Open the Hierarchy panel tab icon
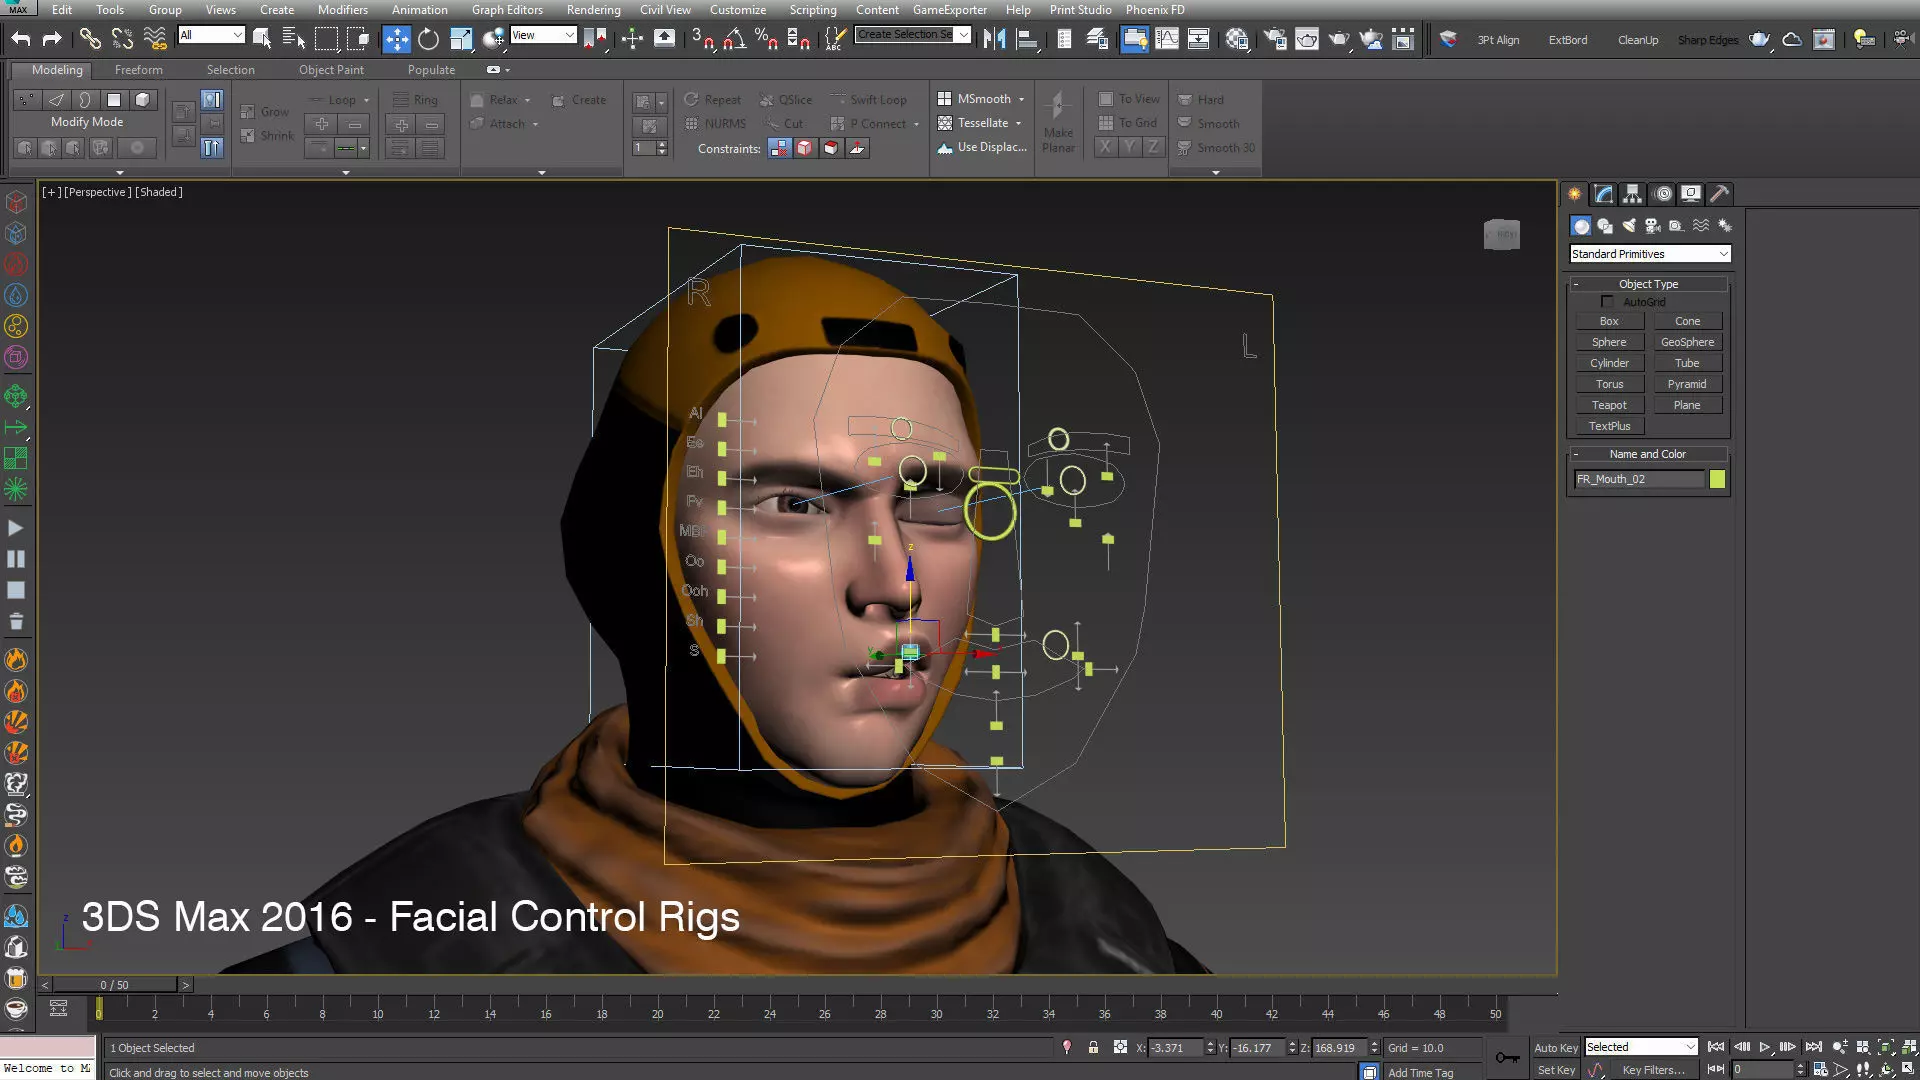 point(1632,194)
